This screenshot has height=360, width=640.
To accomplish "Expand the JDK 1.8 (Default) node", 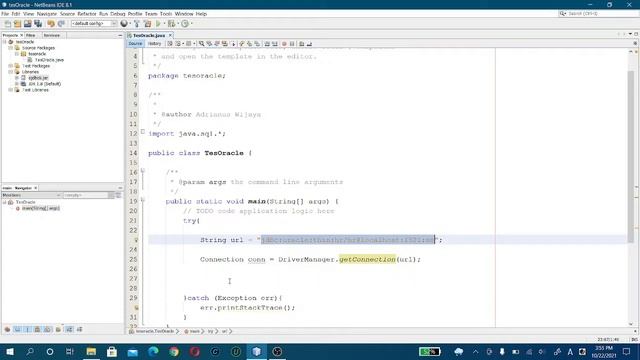I will [x=17, y=84].
